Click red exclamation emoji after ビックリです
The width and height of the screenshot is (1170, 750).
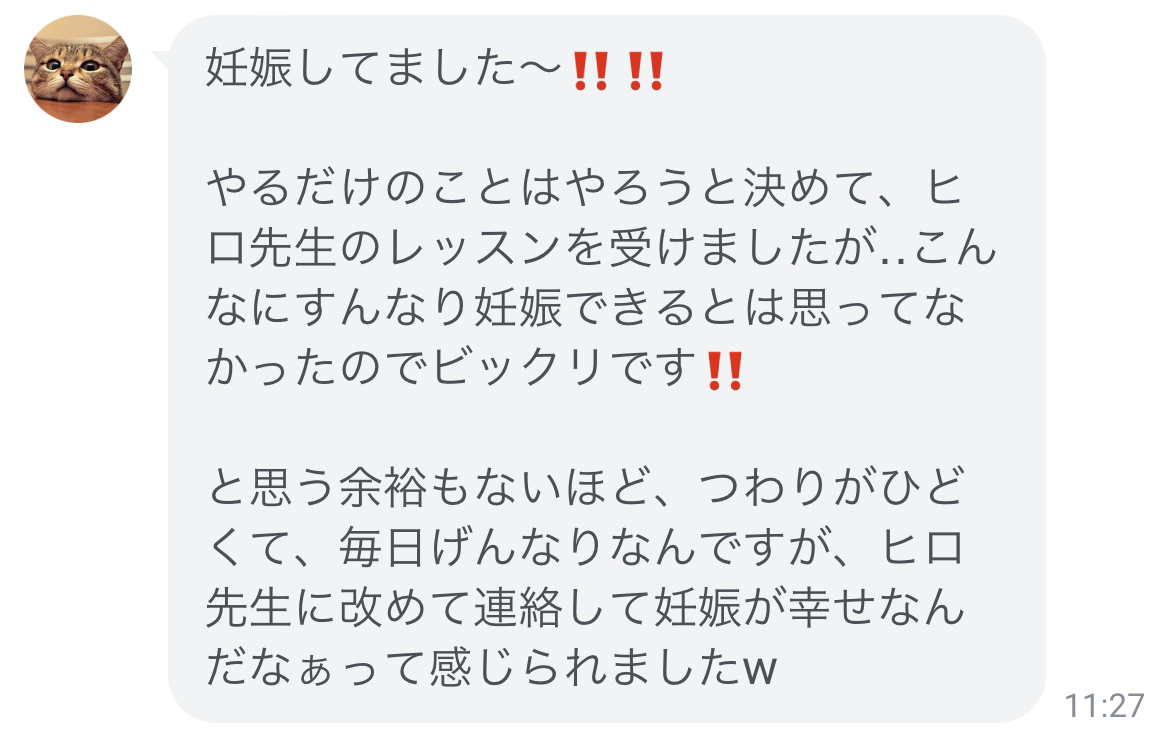[724, 371]
